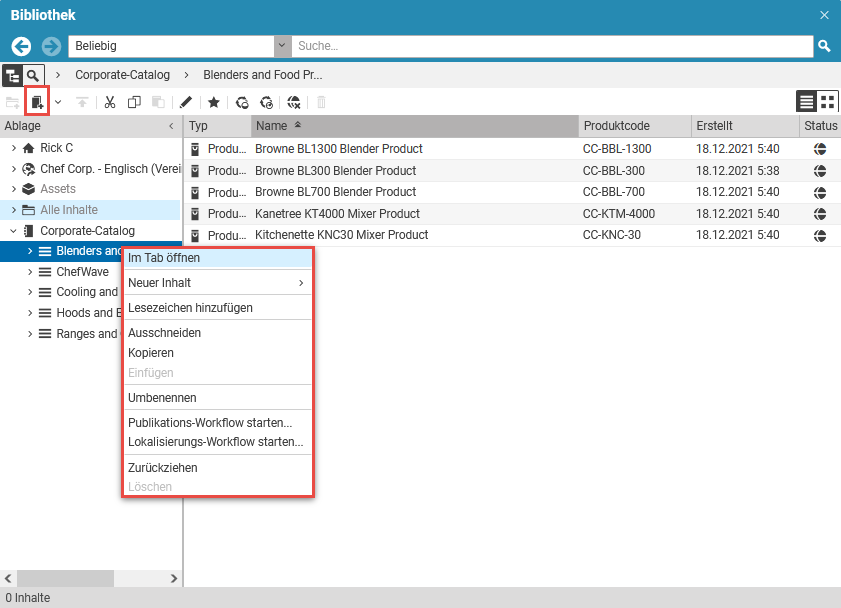Switch to list view mode
The image size is (841, 608).
806,101
